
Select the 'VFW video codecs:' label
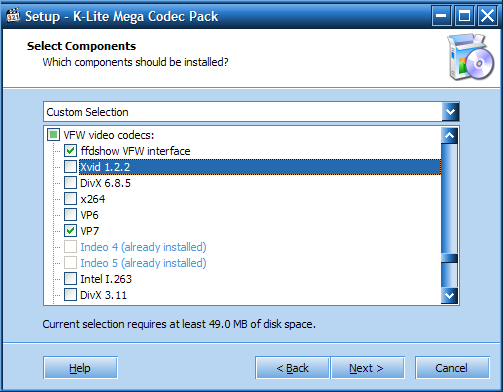pos(109,135)
